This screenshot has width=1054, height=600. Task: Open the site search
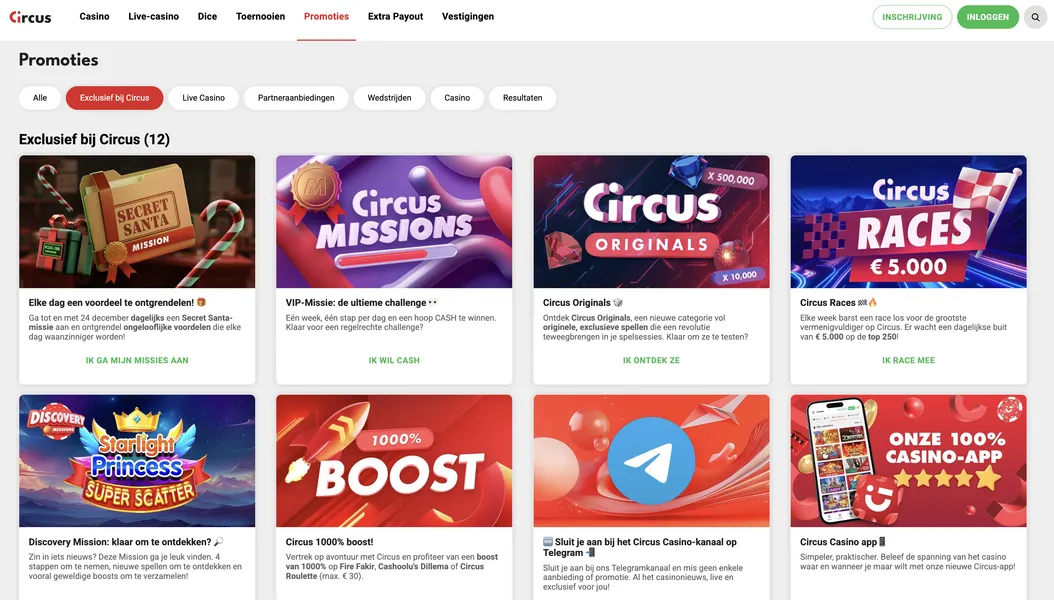(x=1035, y=16)
